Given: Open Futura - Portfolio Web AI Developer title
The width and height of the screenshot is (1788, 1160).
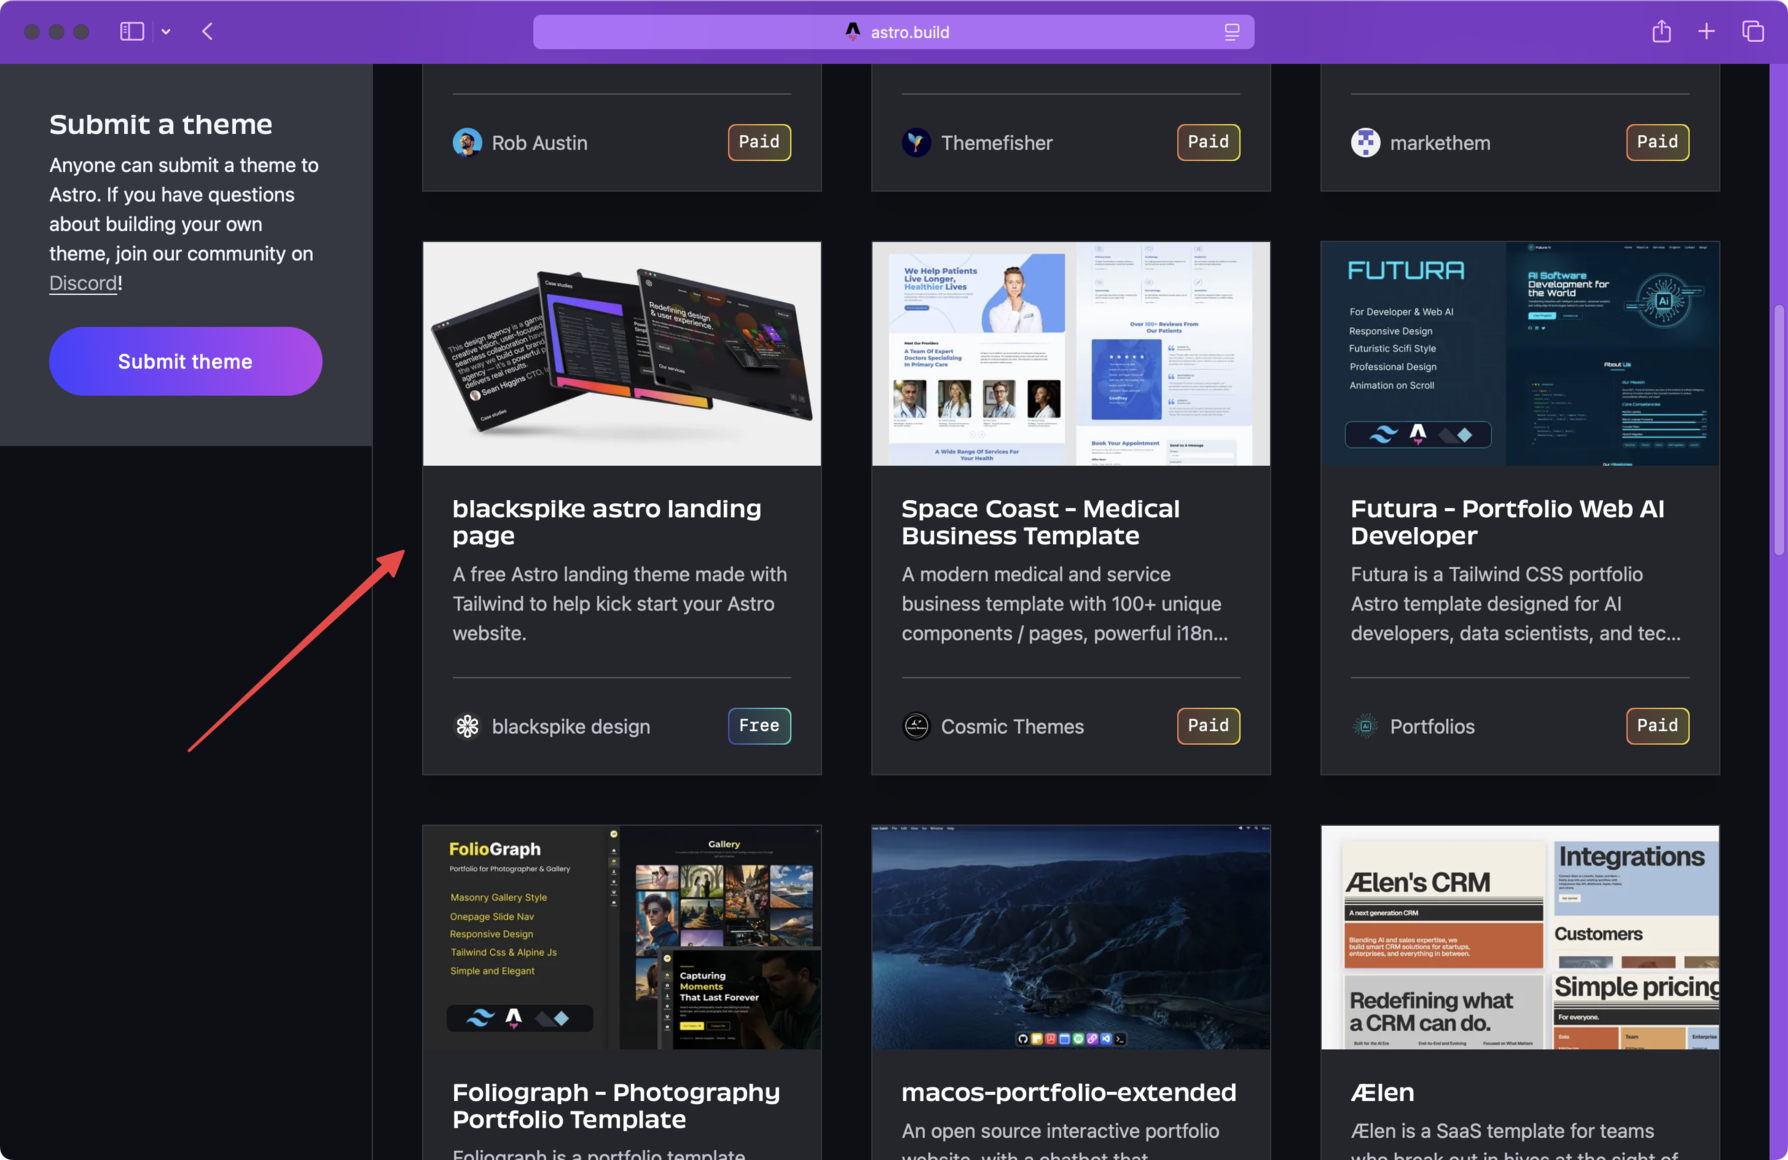Looking at the screenshot, I should (1508, 522).
